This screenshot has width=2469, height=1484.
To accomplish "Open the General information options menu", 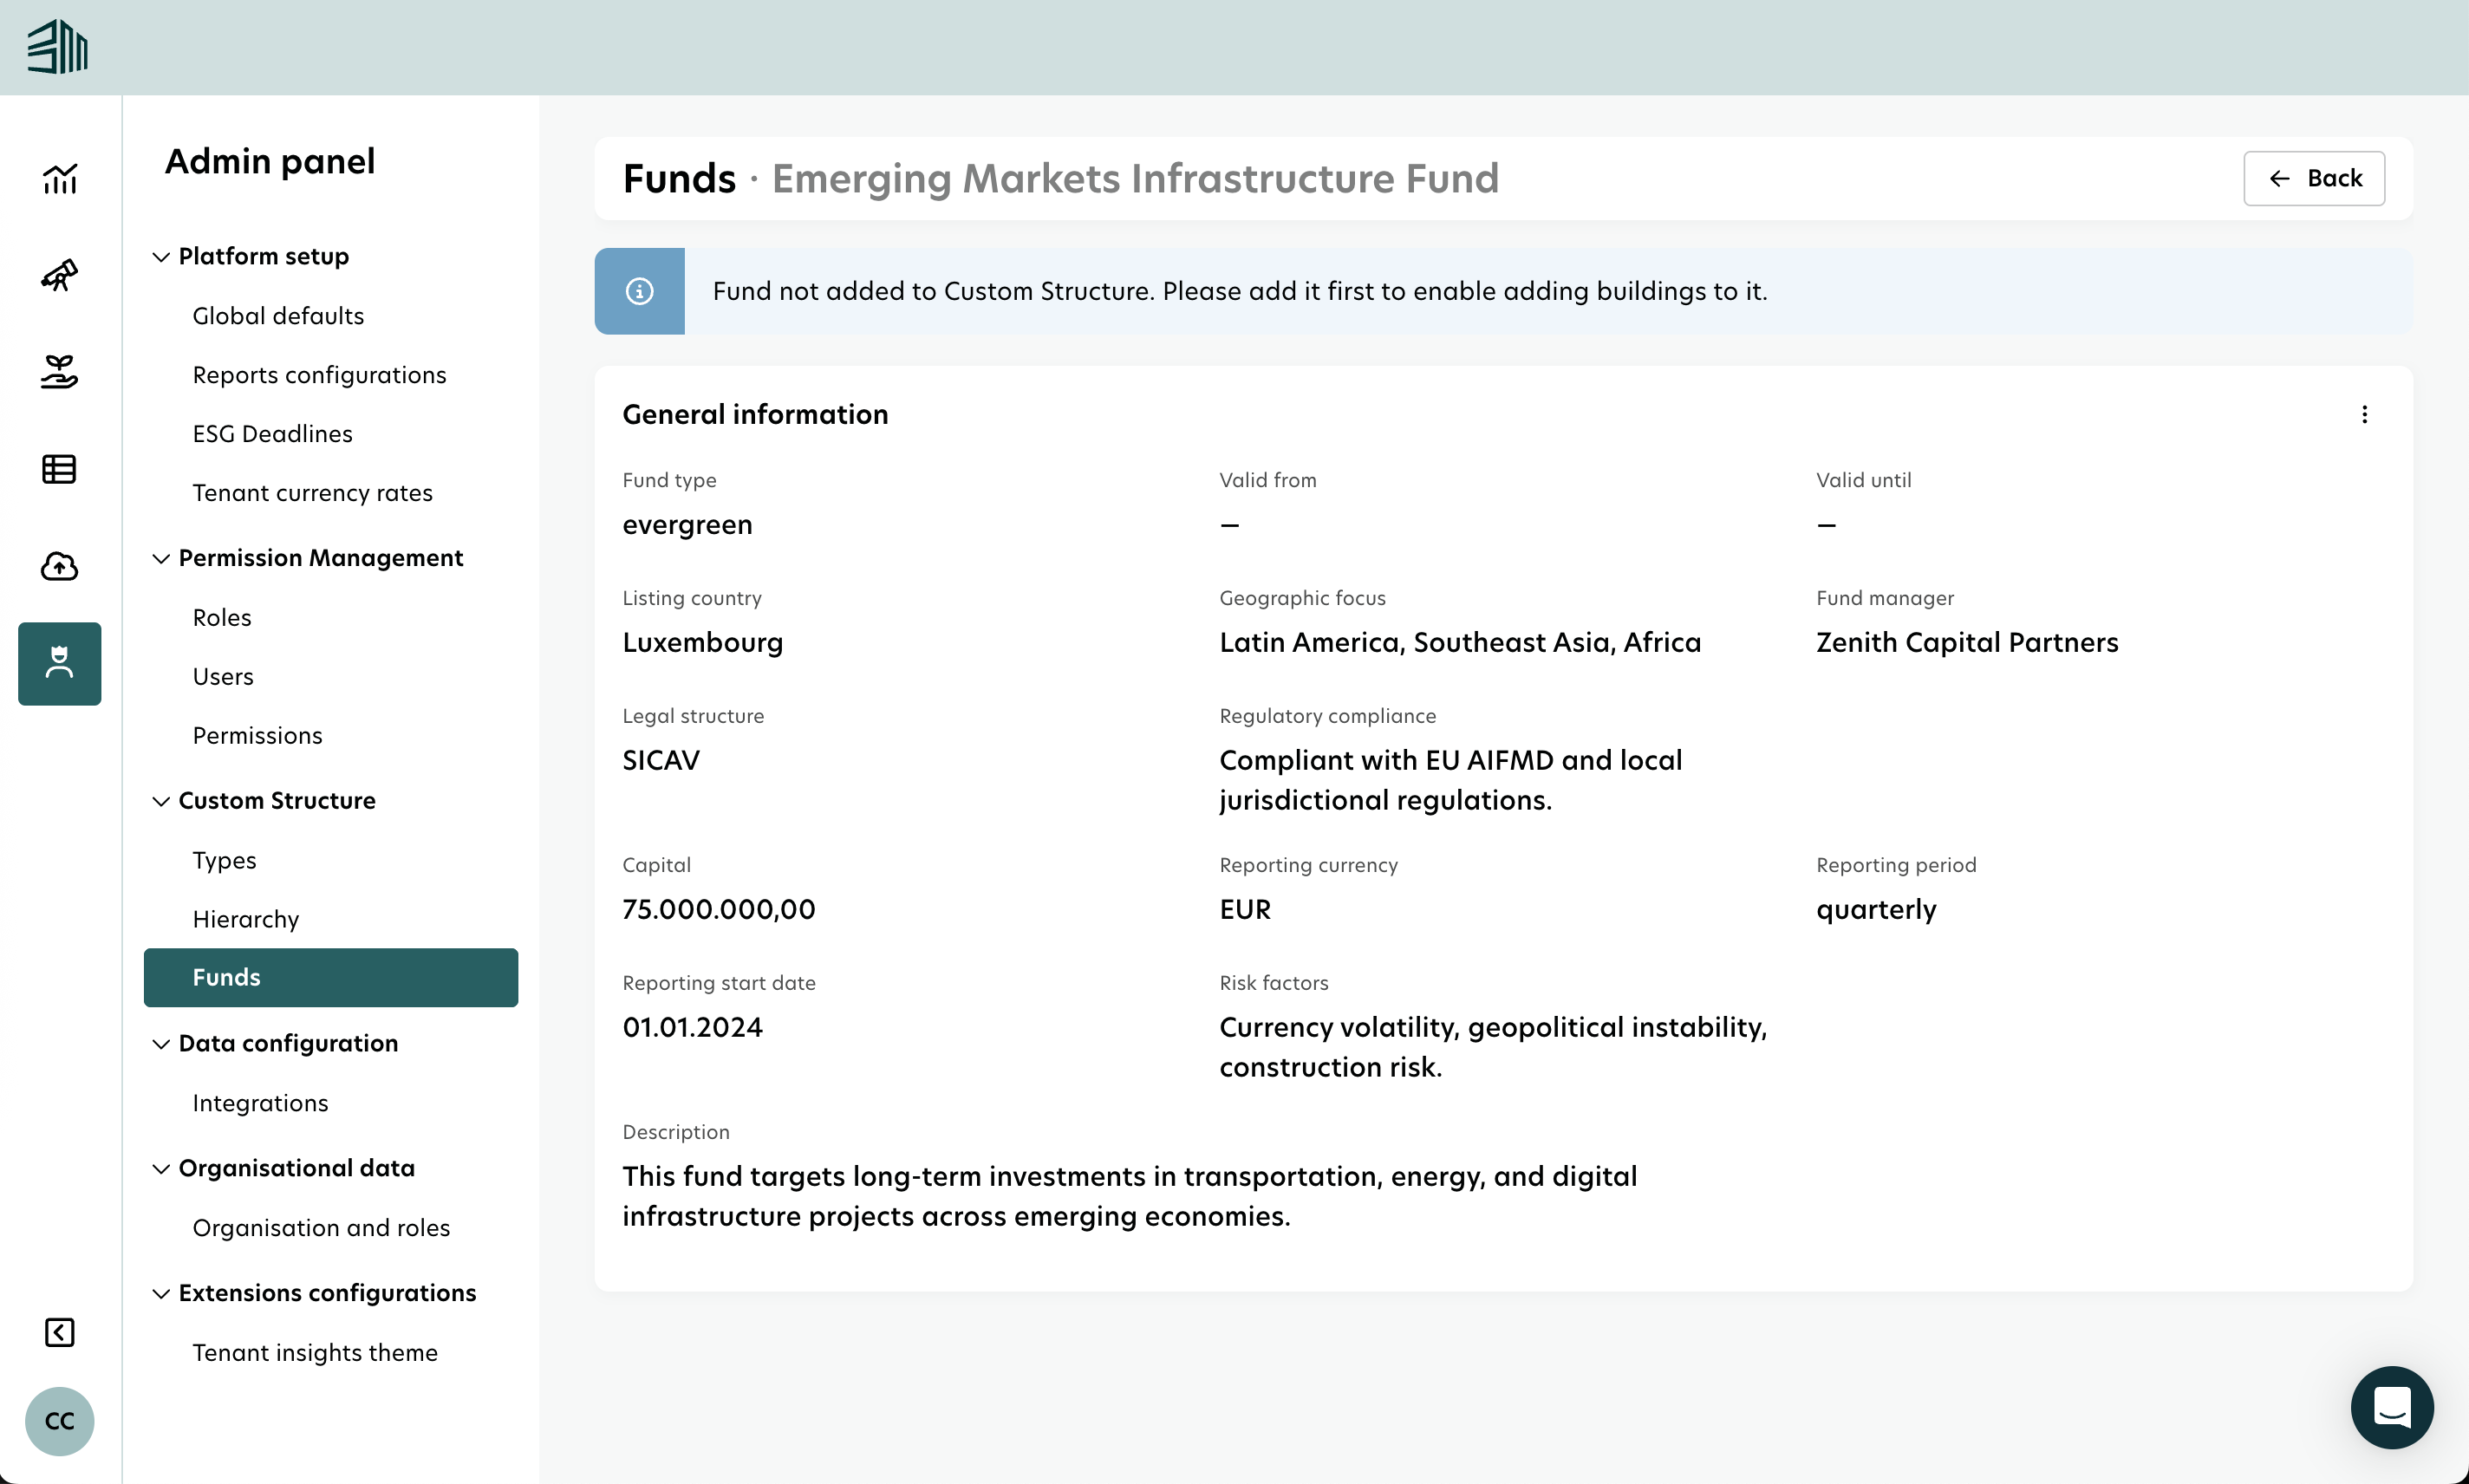I will pyautogui.click(x=2364, y=414).
